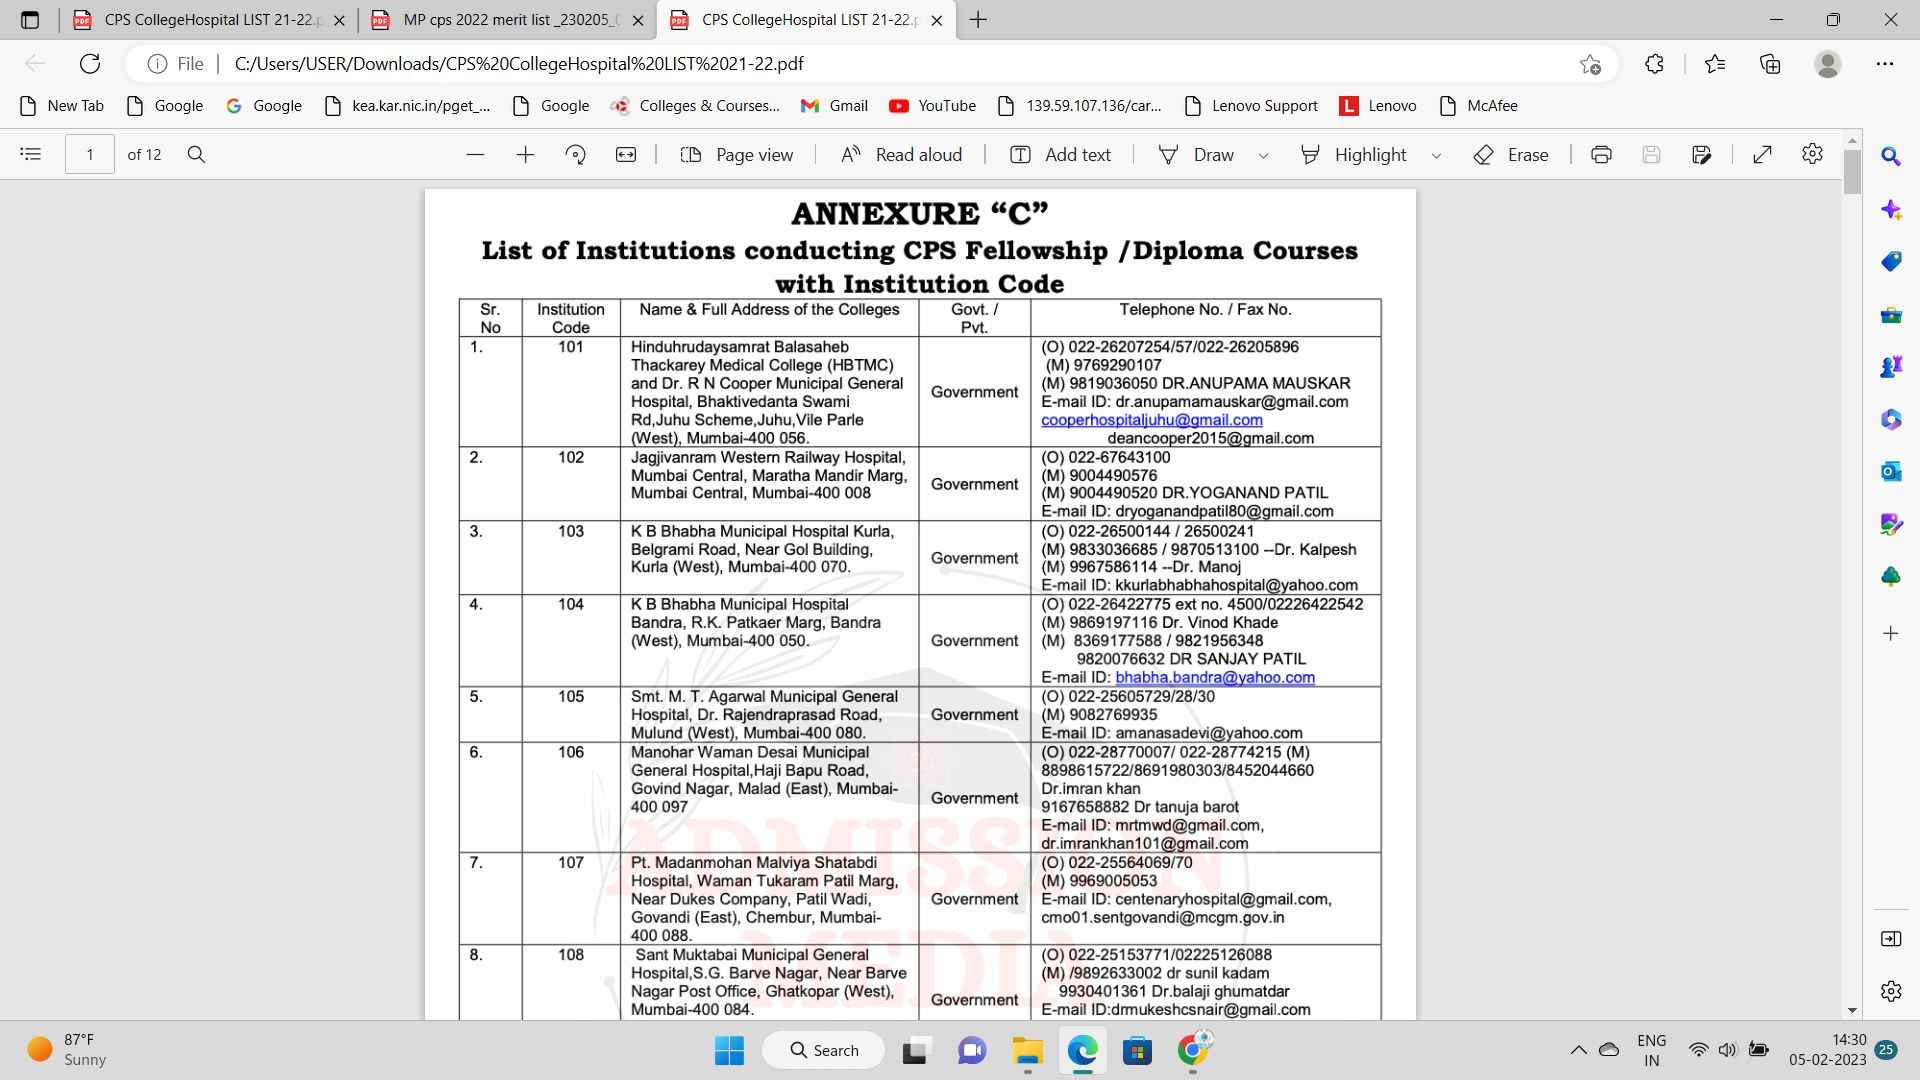This screenshot has width=1920, height=1080.
Task: Open the clock and date panel
Action: click(x=1827, y=1050)
